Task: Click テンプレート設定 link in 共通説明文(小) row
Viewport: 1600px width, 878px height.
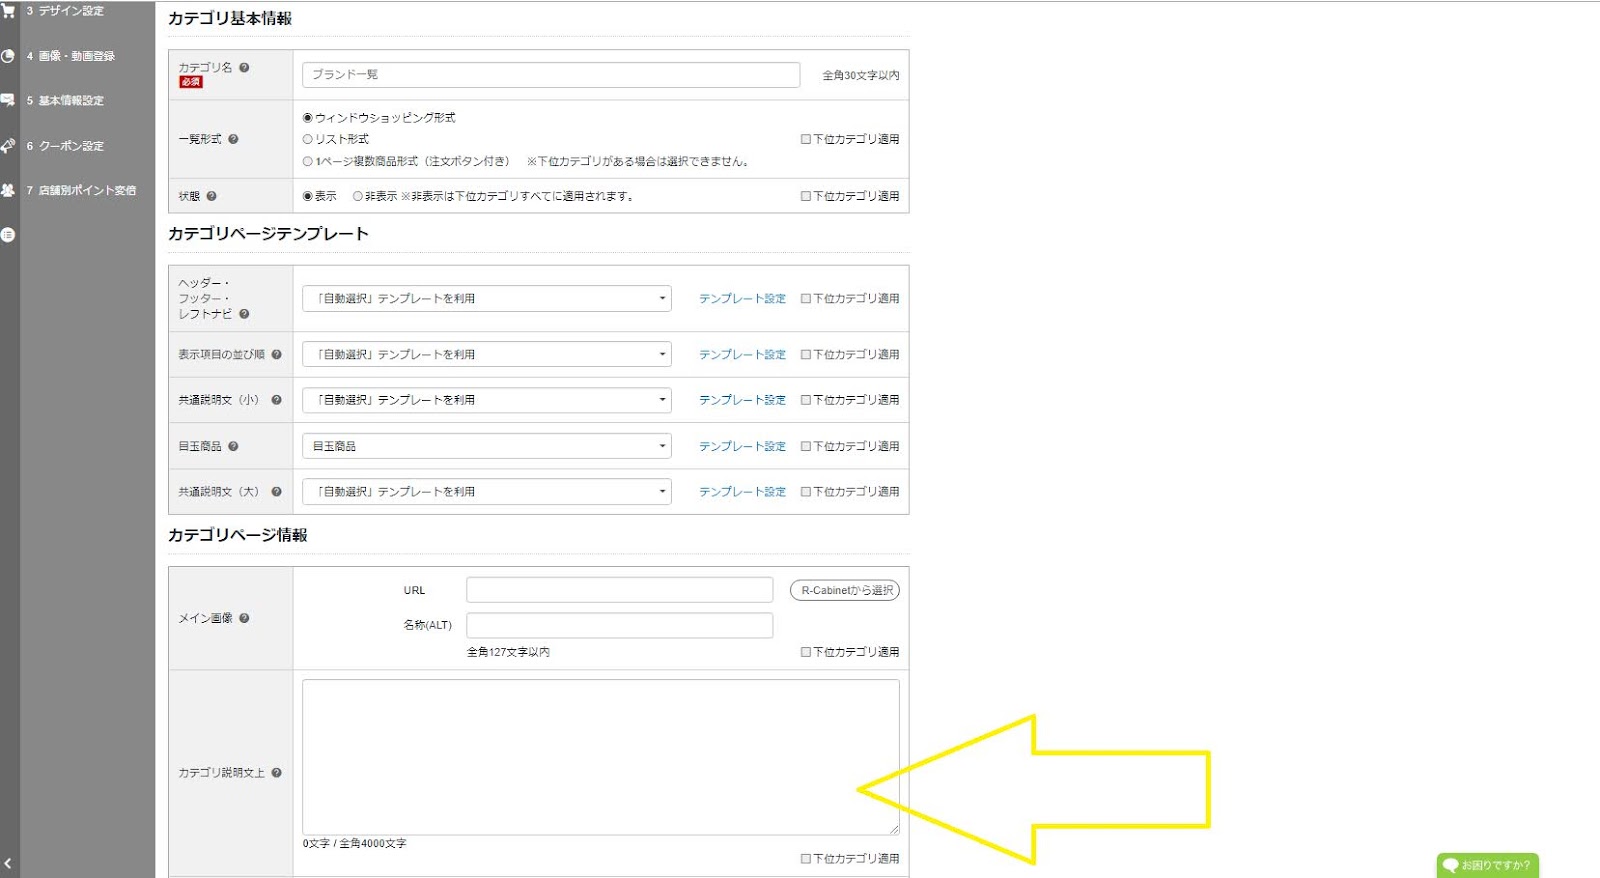Action: click(742, 400)
